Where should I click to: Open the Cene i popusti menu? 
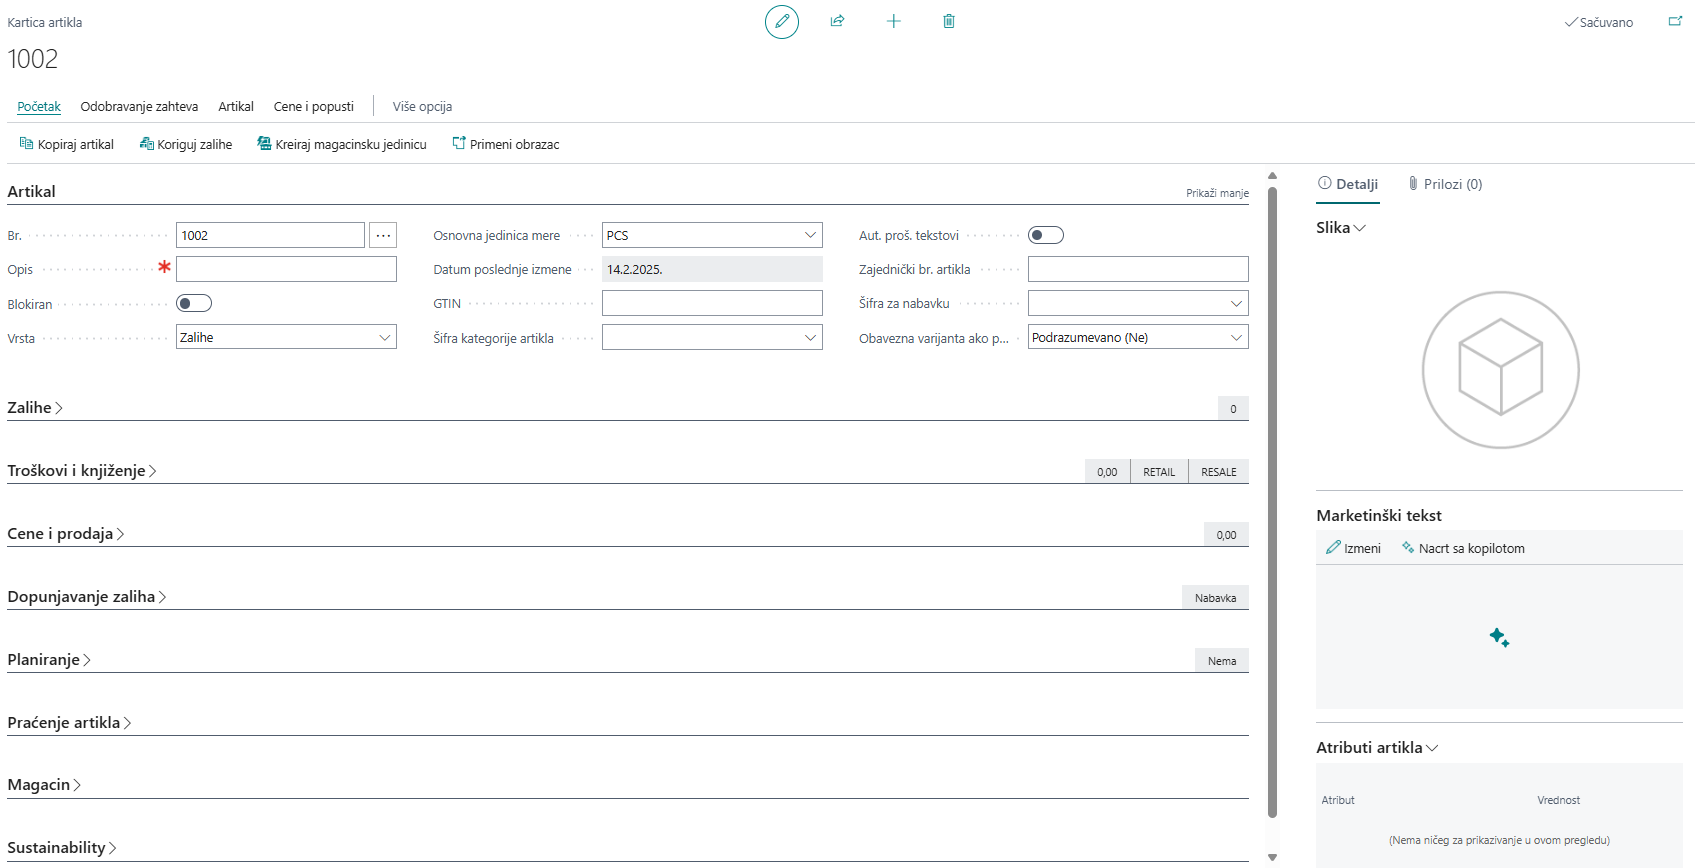pos(313,106)
